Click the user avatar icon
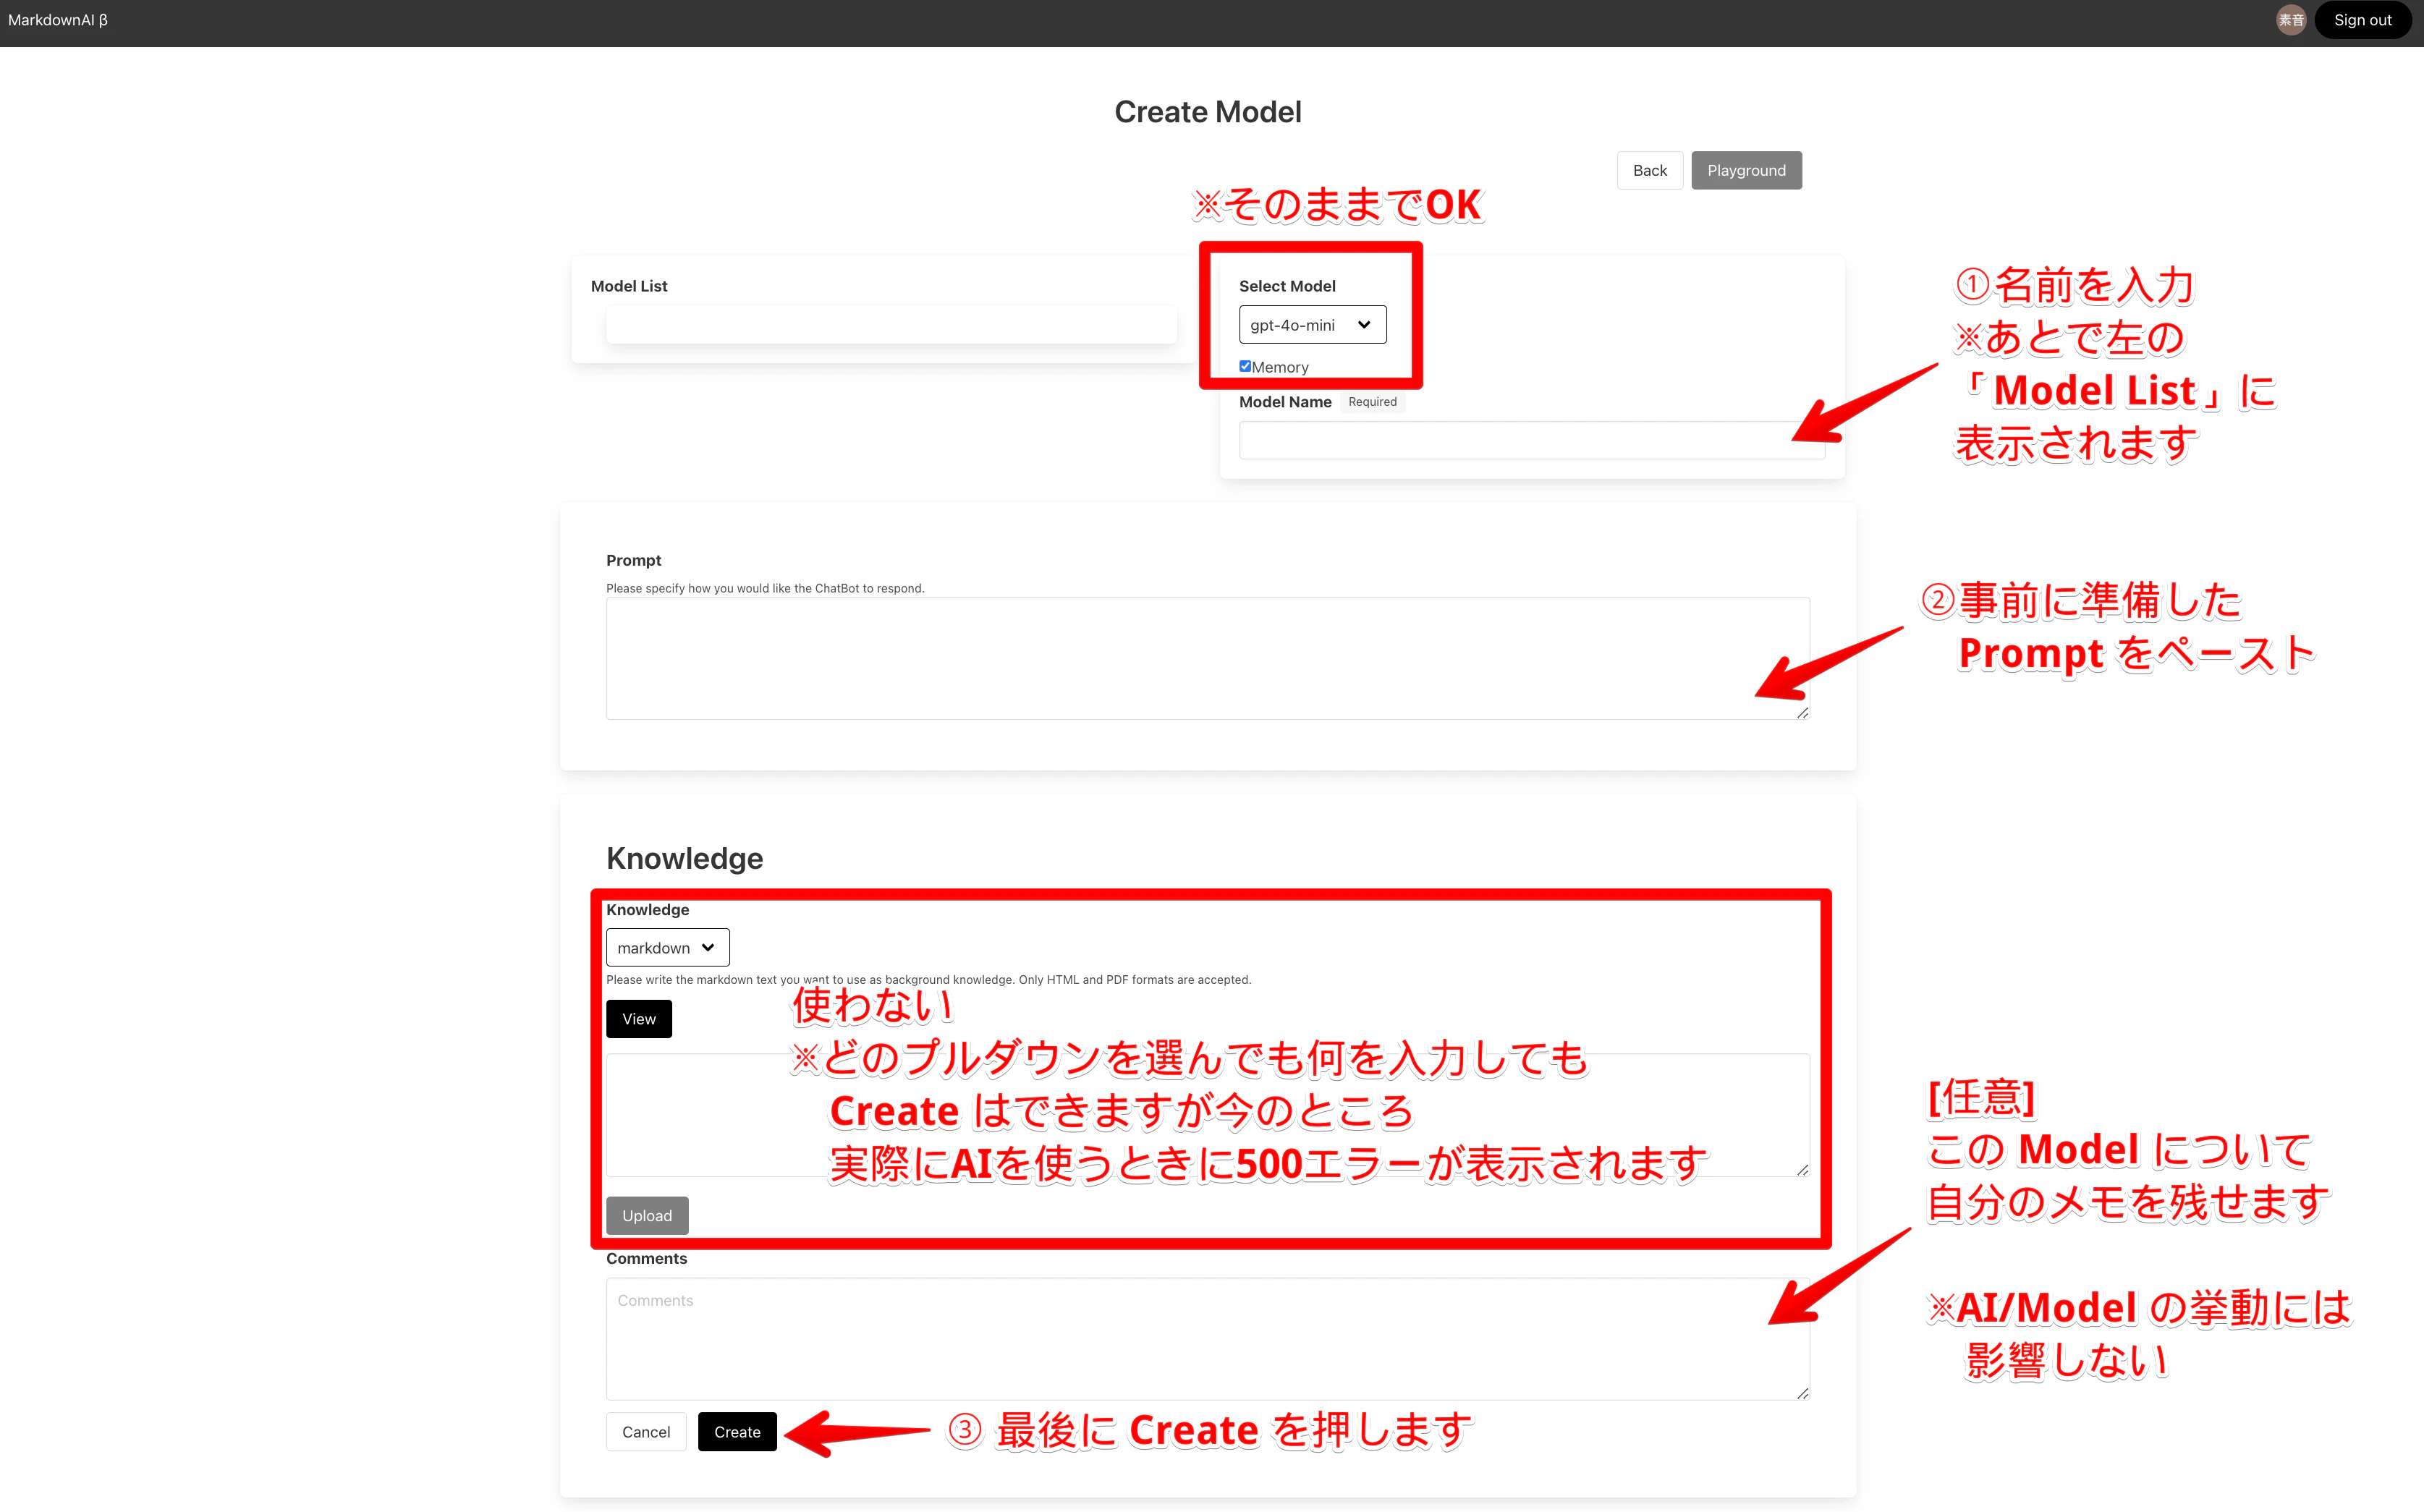 tap(2290, 20)
